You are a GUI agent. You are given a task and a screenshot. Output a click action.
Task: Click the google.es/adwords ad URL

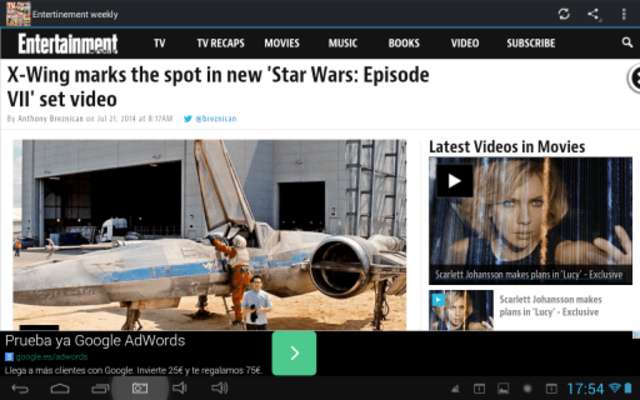(52, 357)
